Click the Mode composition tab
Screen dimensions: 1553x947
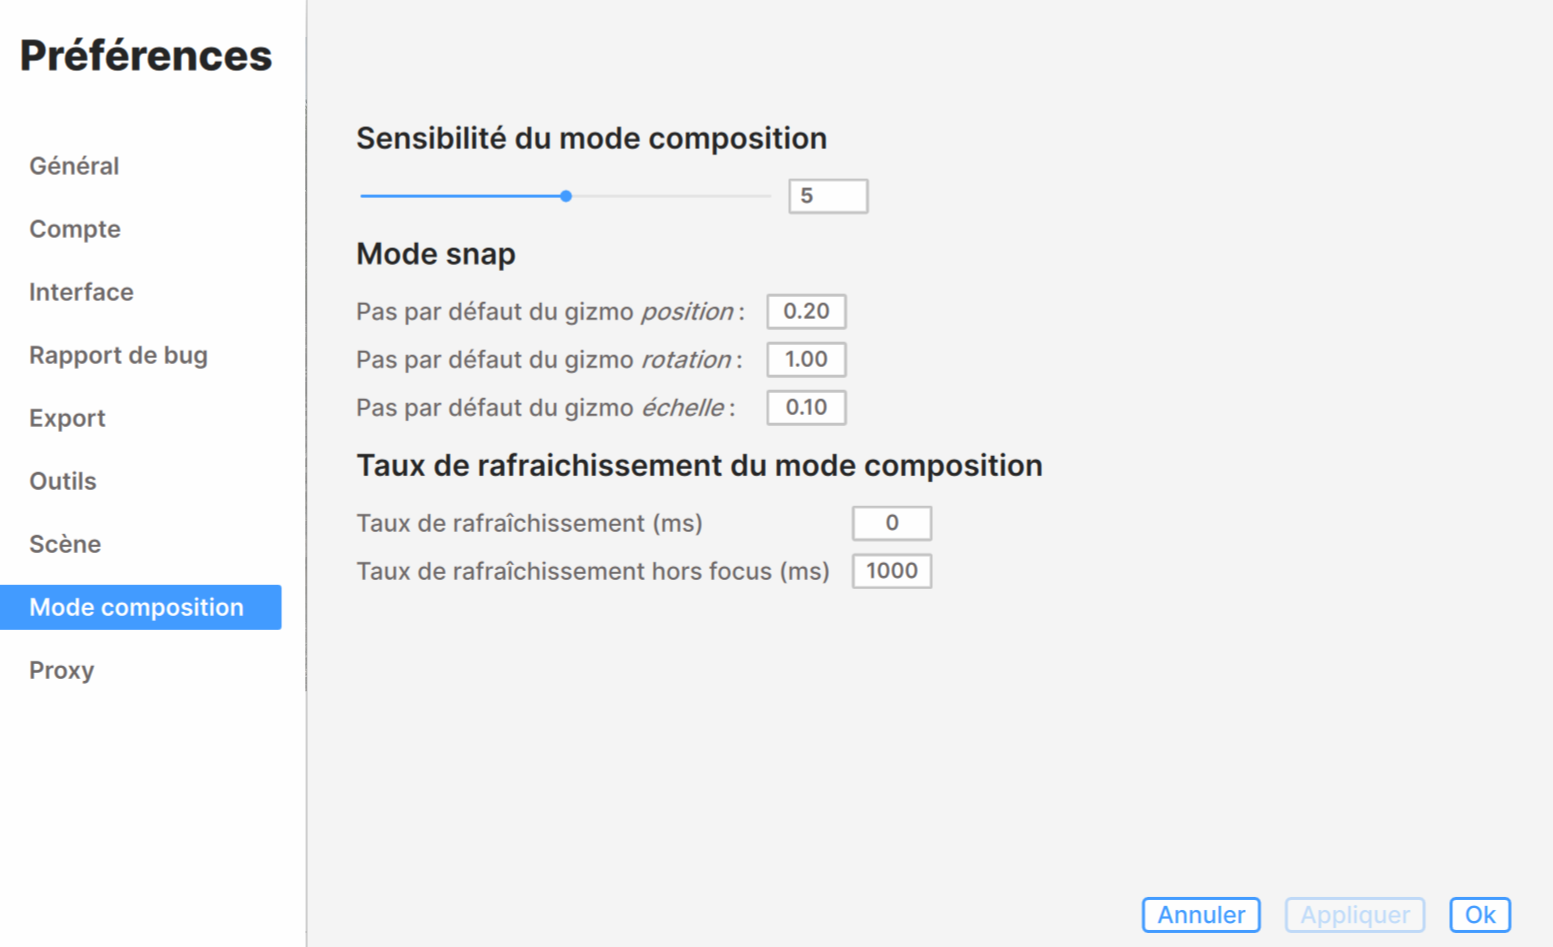click(137, 607)
